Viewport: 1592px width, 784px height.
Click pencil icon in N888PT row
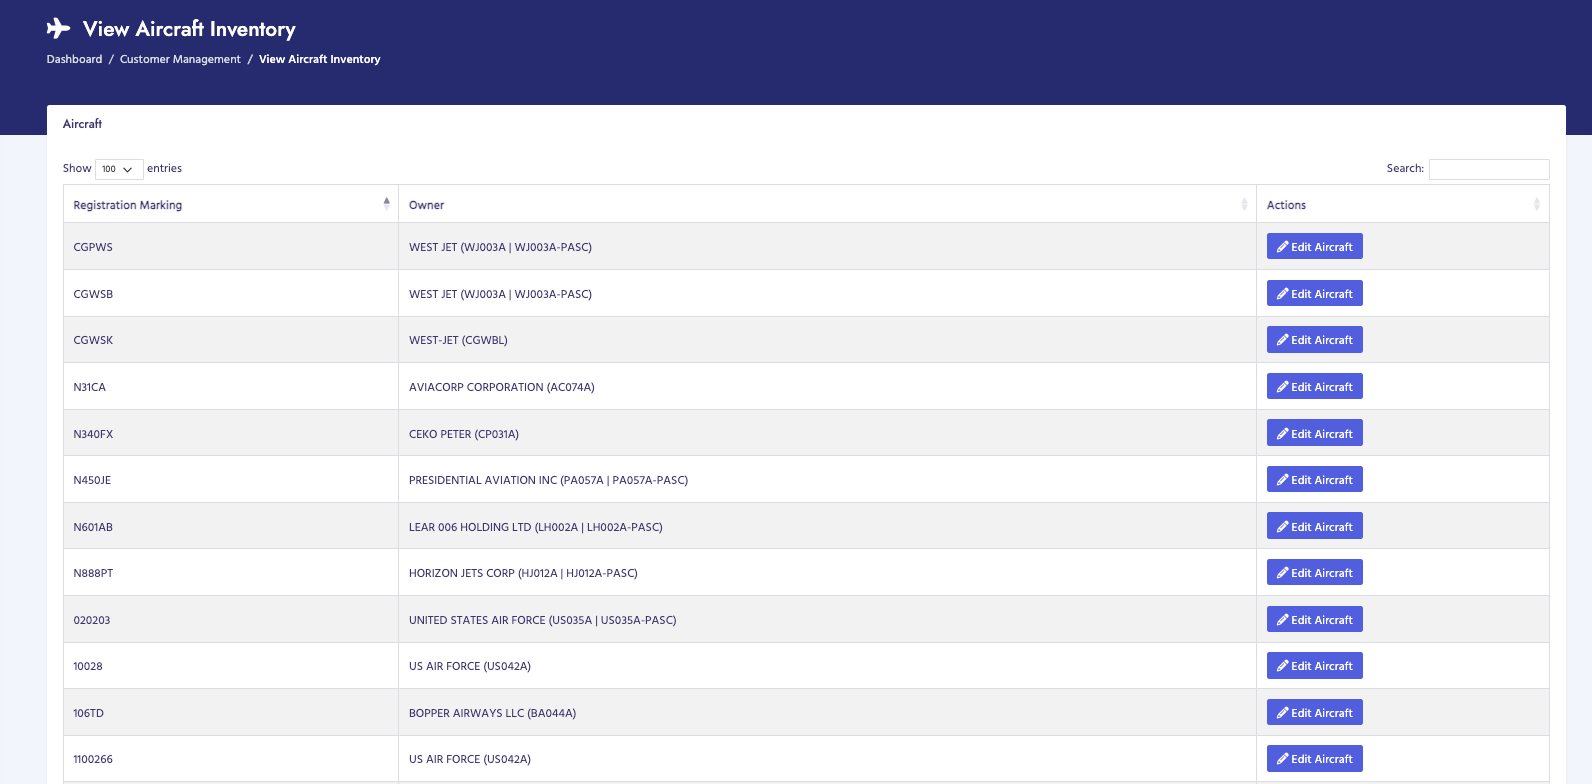coord(1282,573)
